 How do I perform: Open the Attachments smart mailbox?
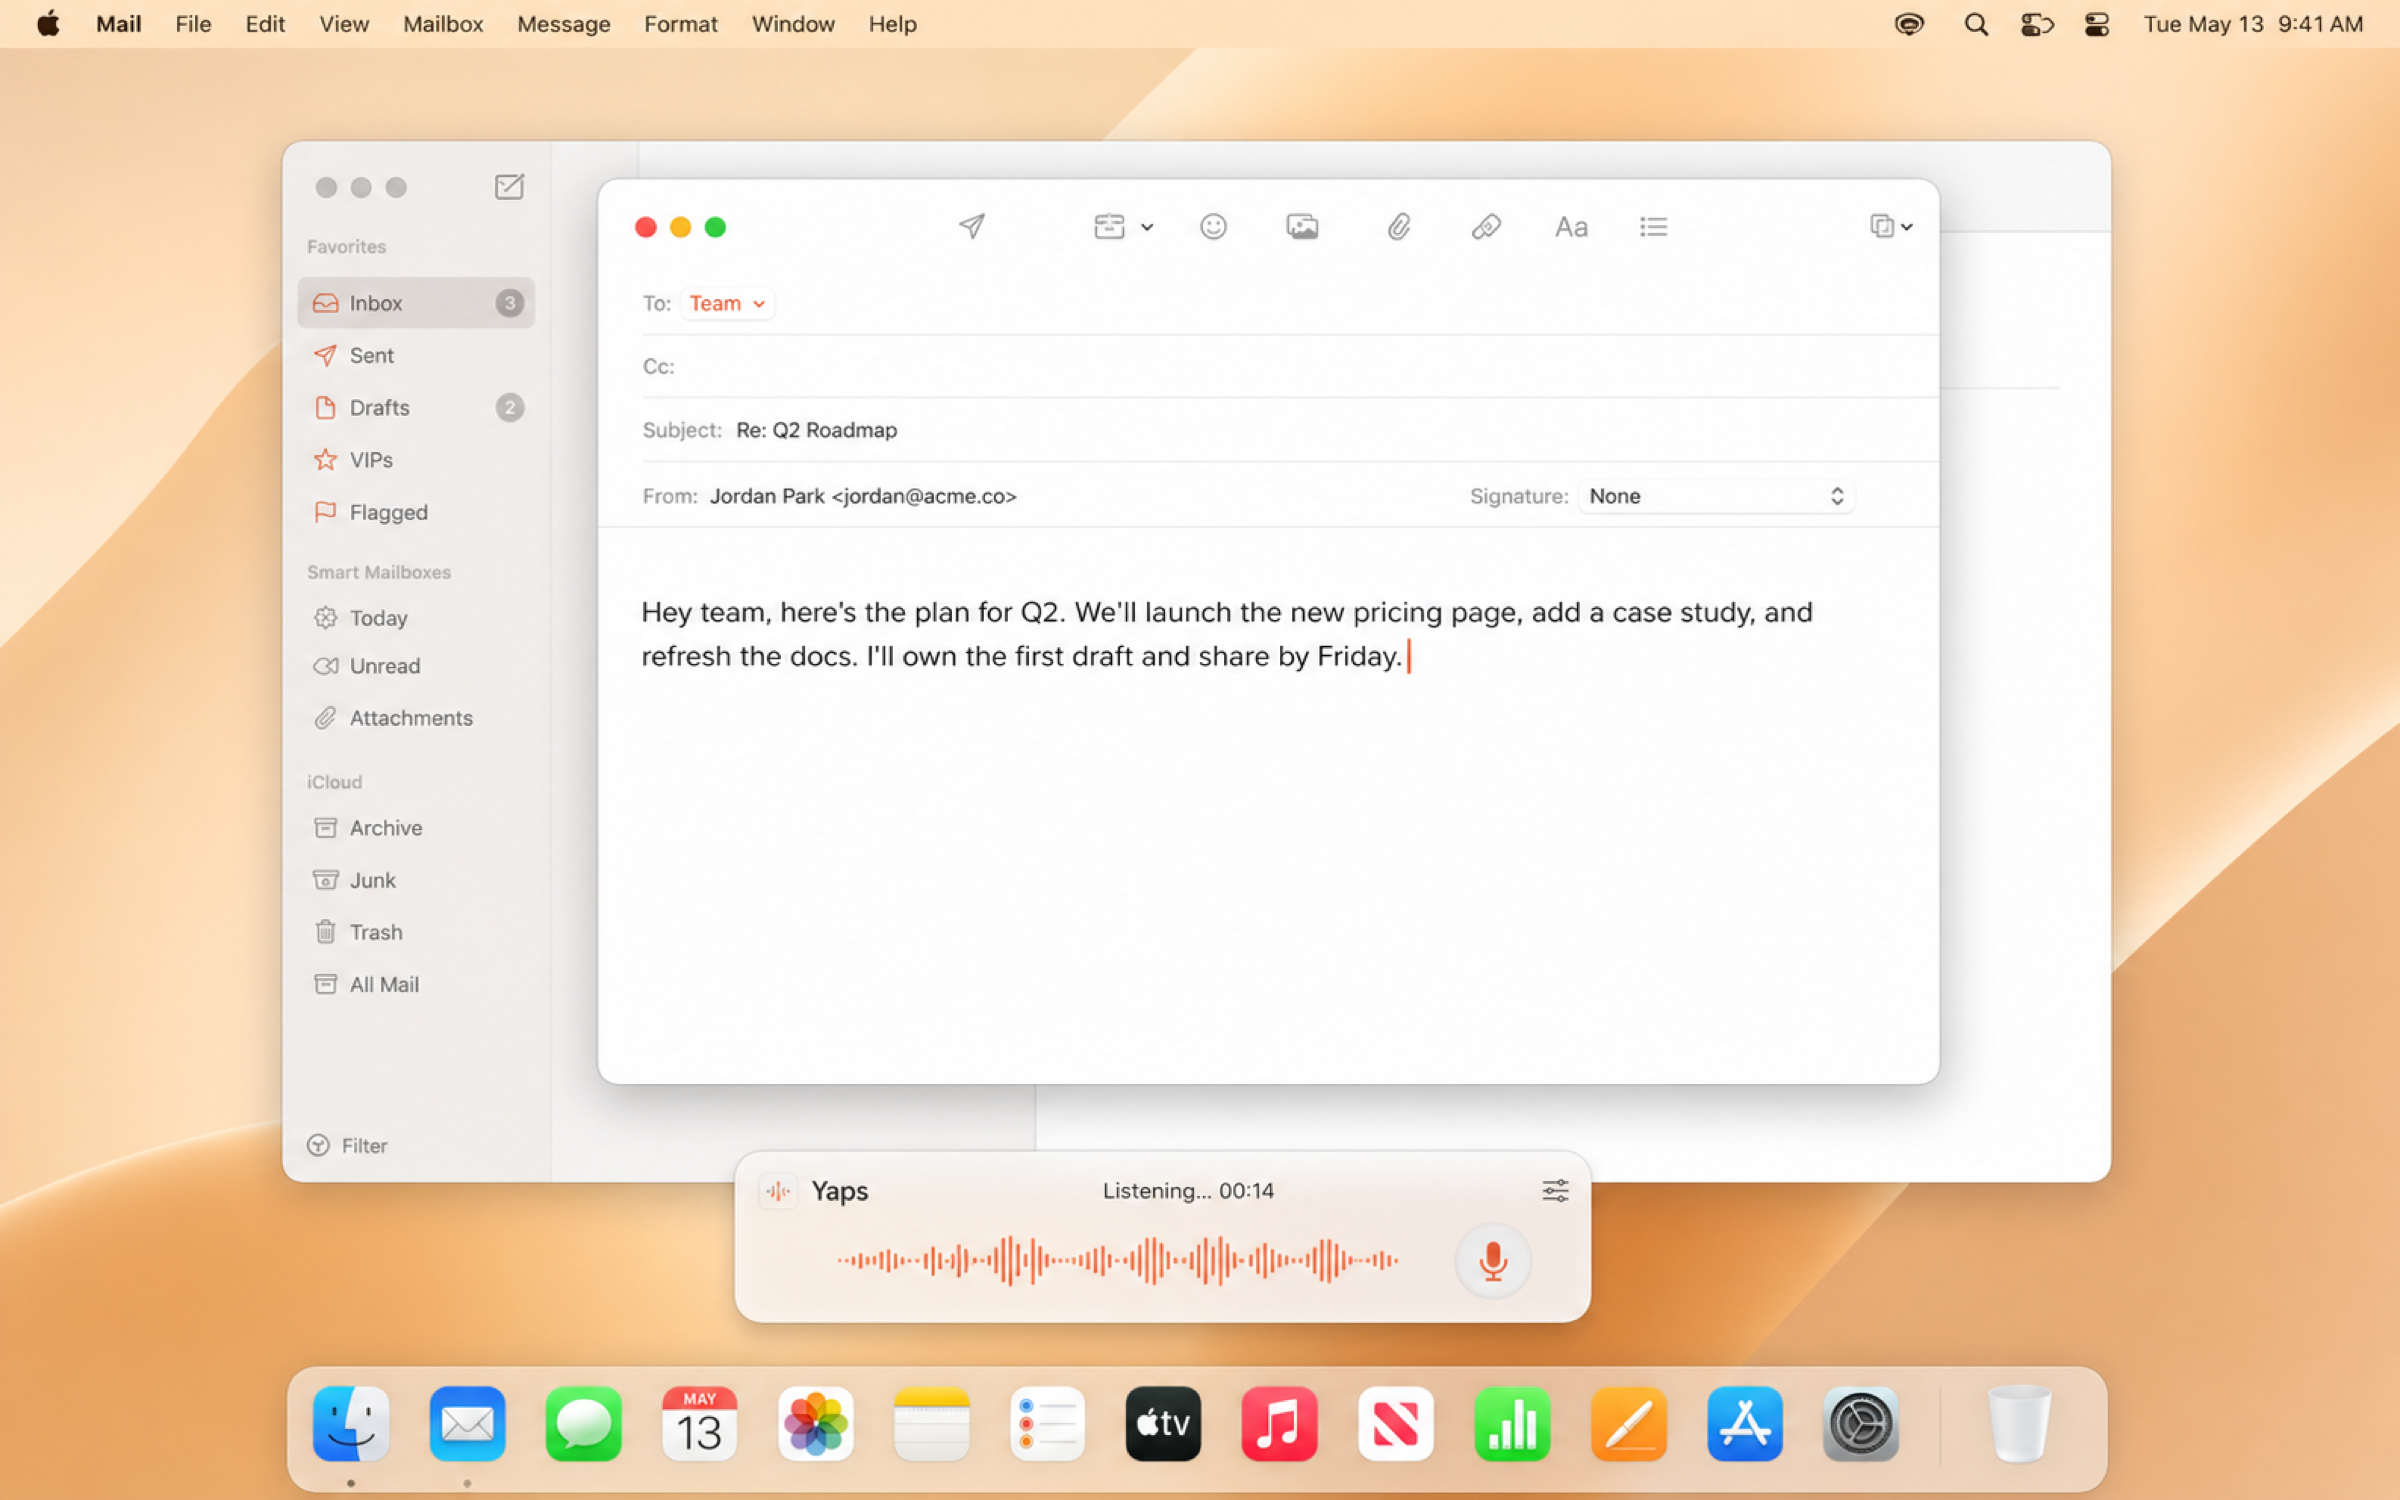(416, 718)
